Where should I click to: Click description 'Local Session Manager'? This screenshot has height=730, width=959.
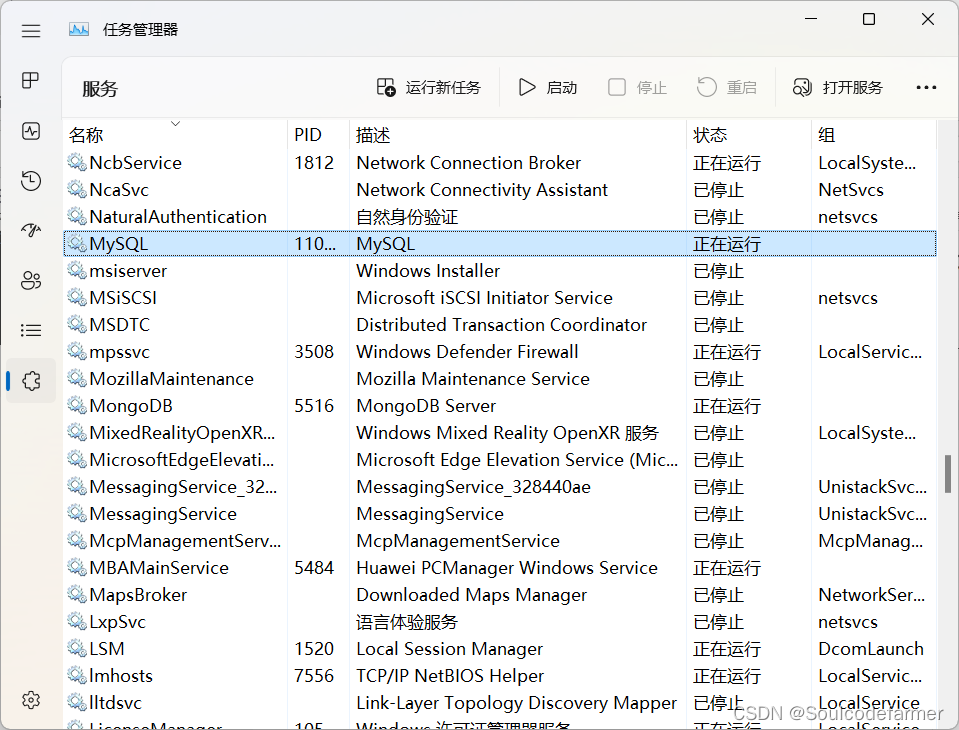450,649
